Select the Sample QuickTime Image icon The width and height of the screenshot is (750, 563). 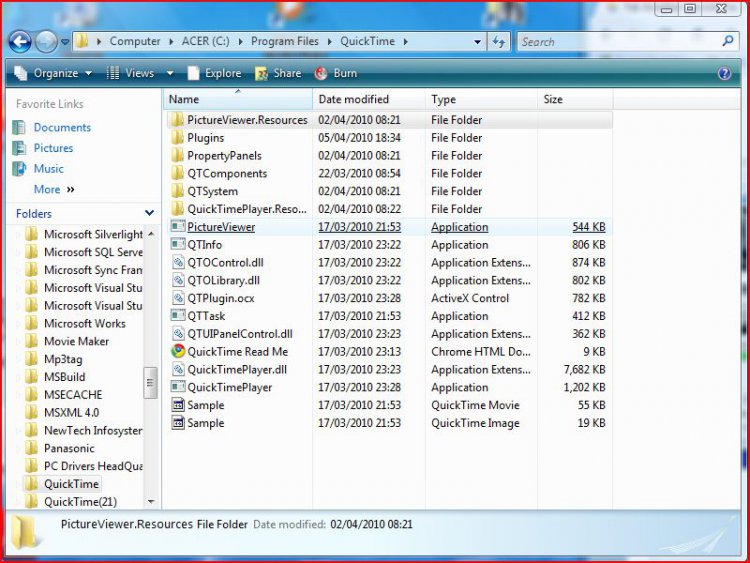(178, 423)
